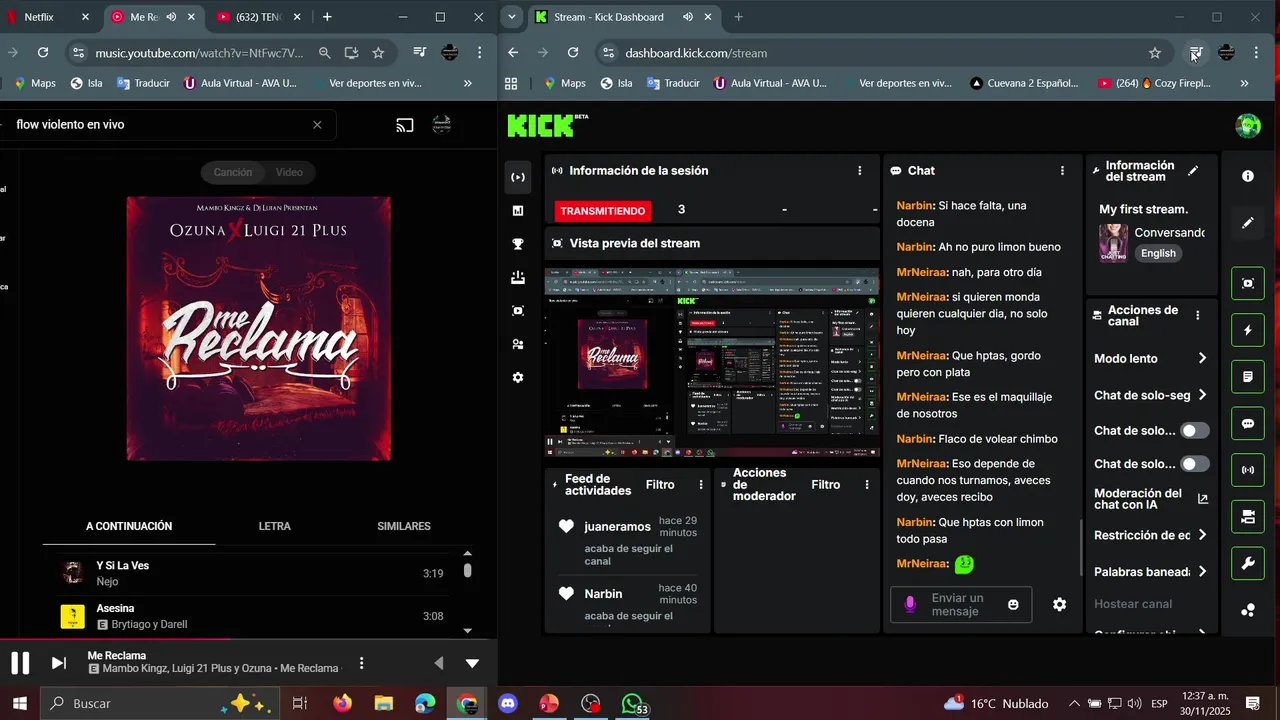The height and width of the screenshot is (720, 1280).
Task: Open the green camera stream panel icon
Action: [x=1248, y=517]
